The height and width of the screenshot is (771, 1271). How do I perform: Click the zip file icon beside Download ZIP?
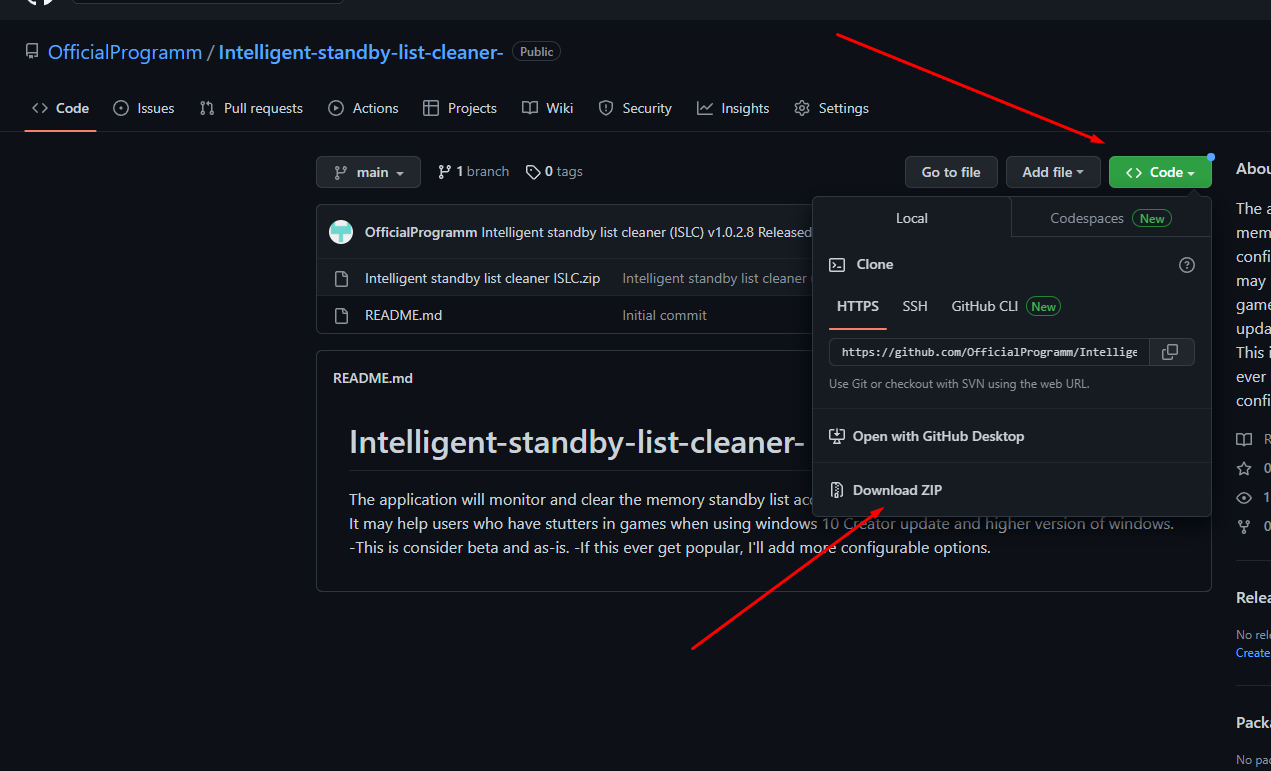(x=838, y=490)
